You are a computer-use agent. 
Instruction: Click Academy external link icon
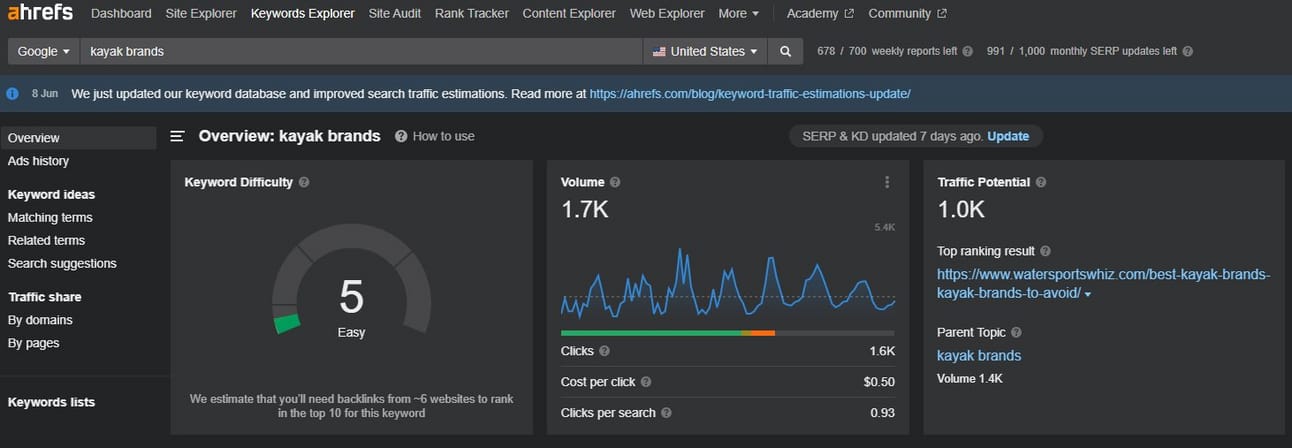click(849, 14)
